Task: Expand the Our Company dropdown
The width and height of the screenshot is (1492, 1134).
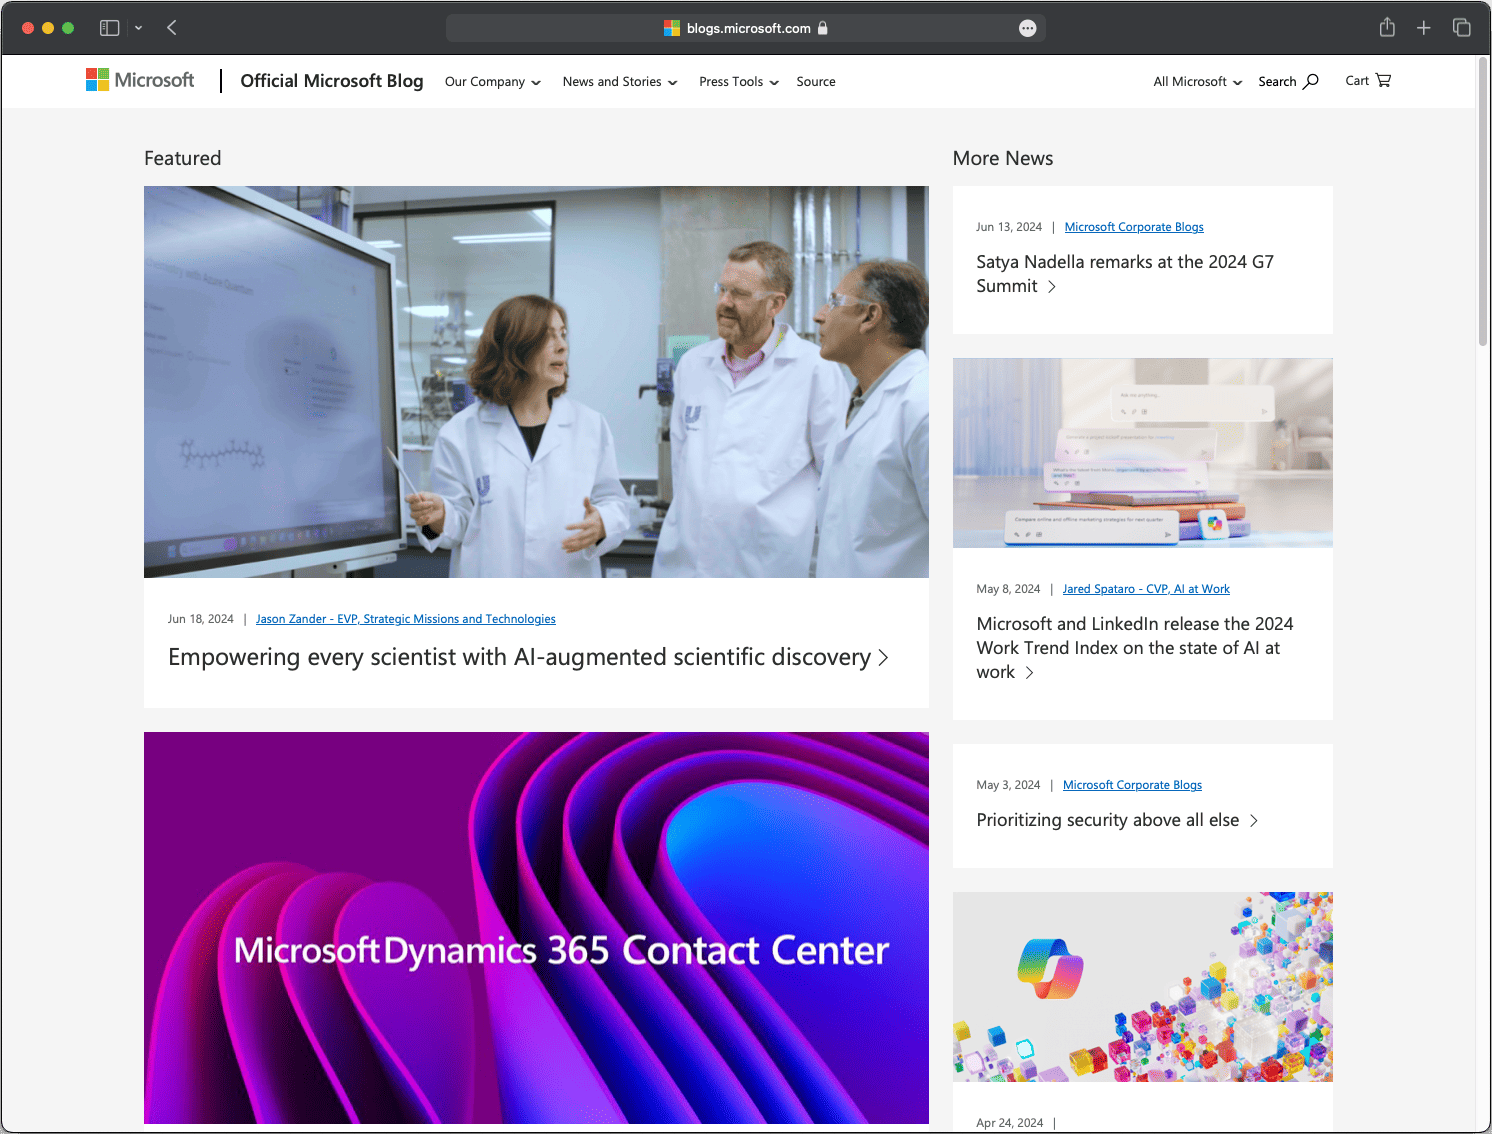Action: pyautogui.click(x=492, y=81)
